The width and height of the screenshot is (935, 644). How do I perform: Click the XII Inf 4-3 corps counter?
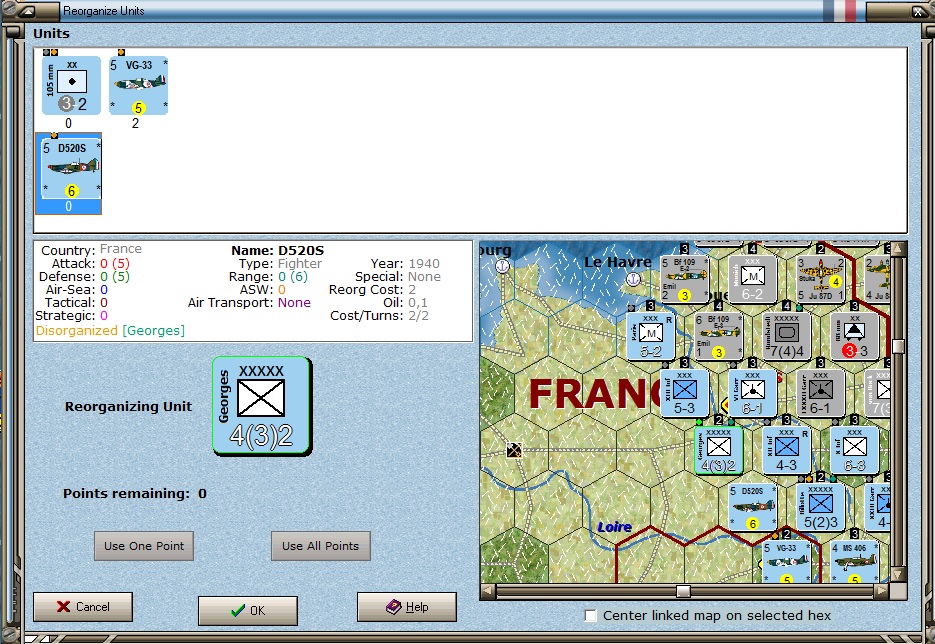[787, 450]
